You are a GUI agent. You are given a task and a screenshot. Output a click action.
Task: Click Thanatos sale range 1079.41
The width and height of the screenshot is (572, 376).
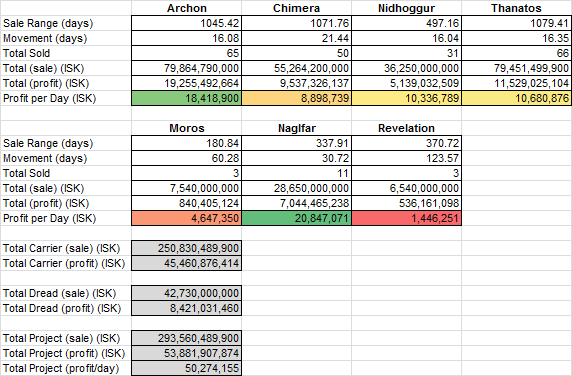click(x=516, y=23)
